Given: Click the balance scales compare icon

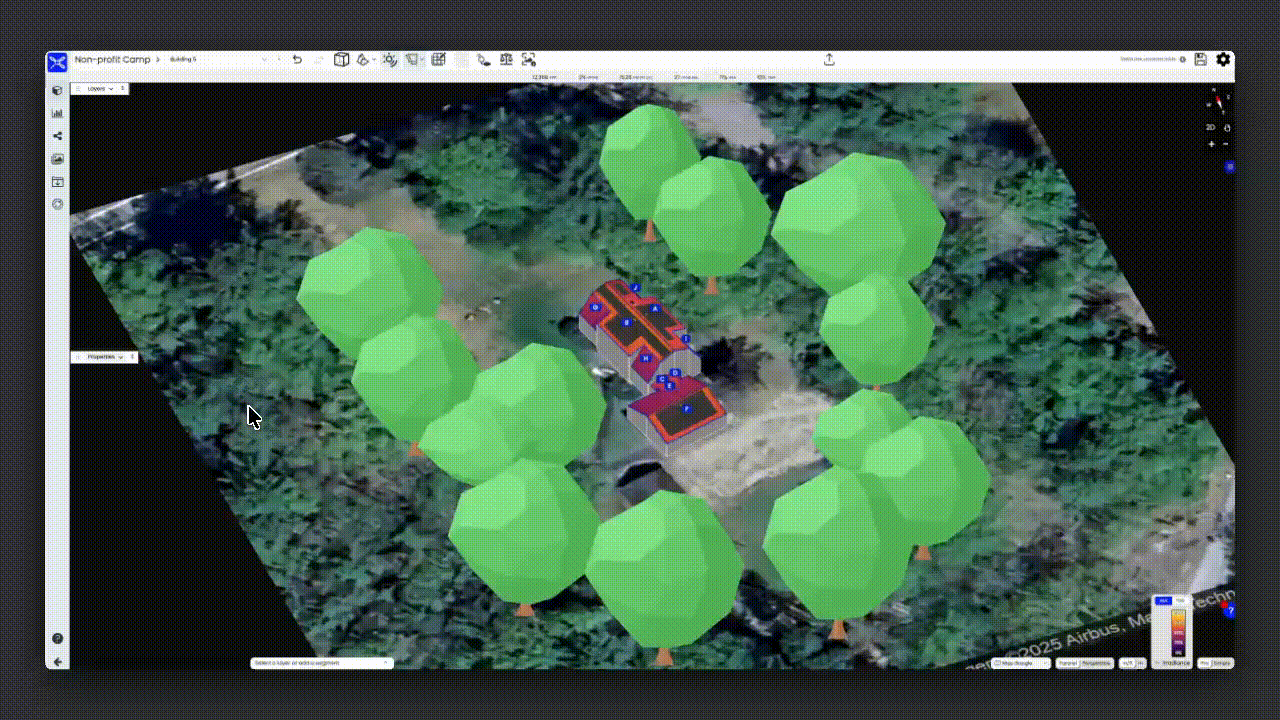Looking at the screenshot, I should point(506,60).
